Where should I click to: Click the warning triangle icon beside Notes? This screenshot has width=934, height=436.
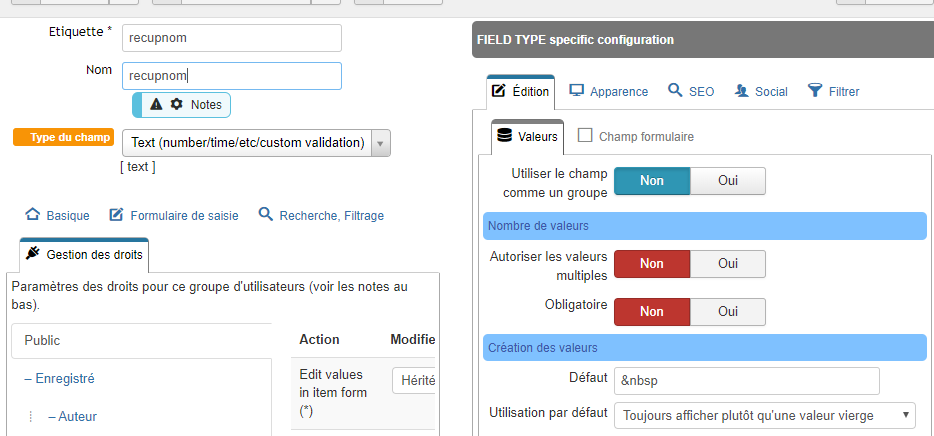pos(156,105)
